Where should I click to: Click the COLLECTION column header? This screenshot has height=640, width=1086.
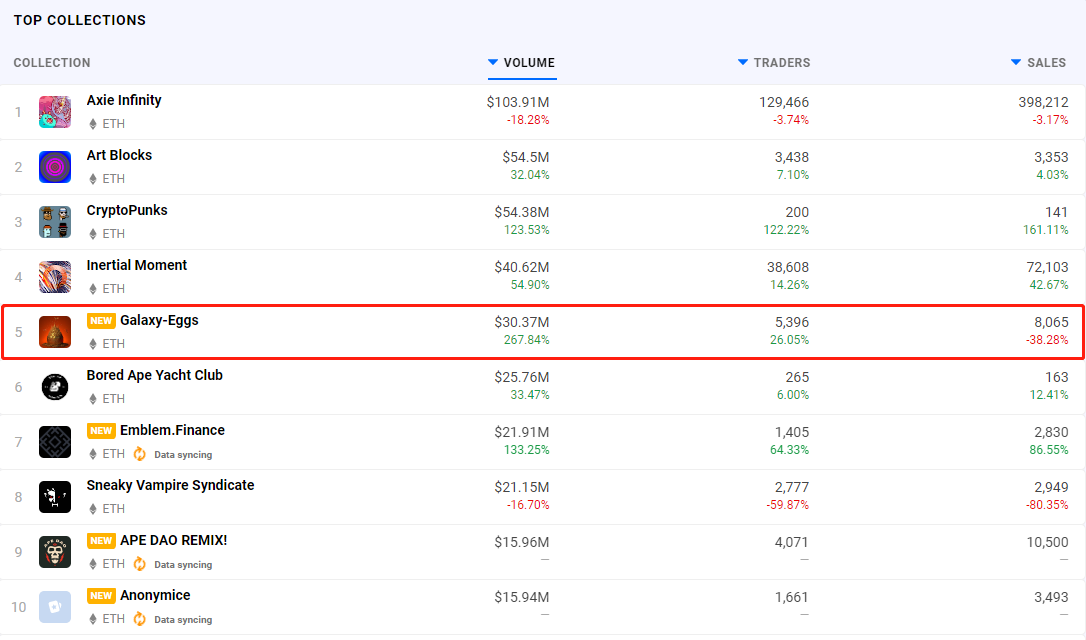[52, 63]
